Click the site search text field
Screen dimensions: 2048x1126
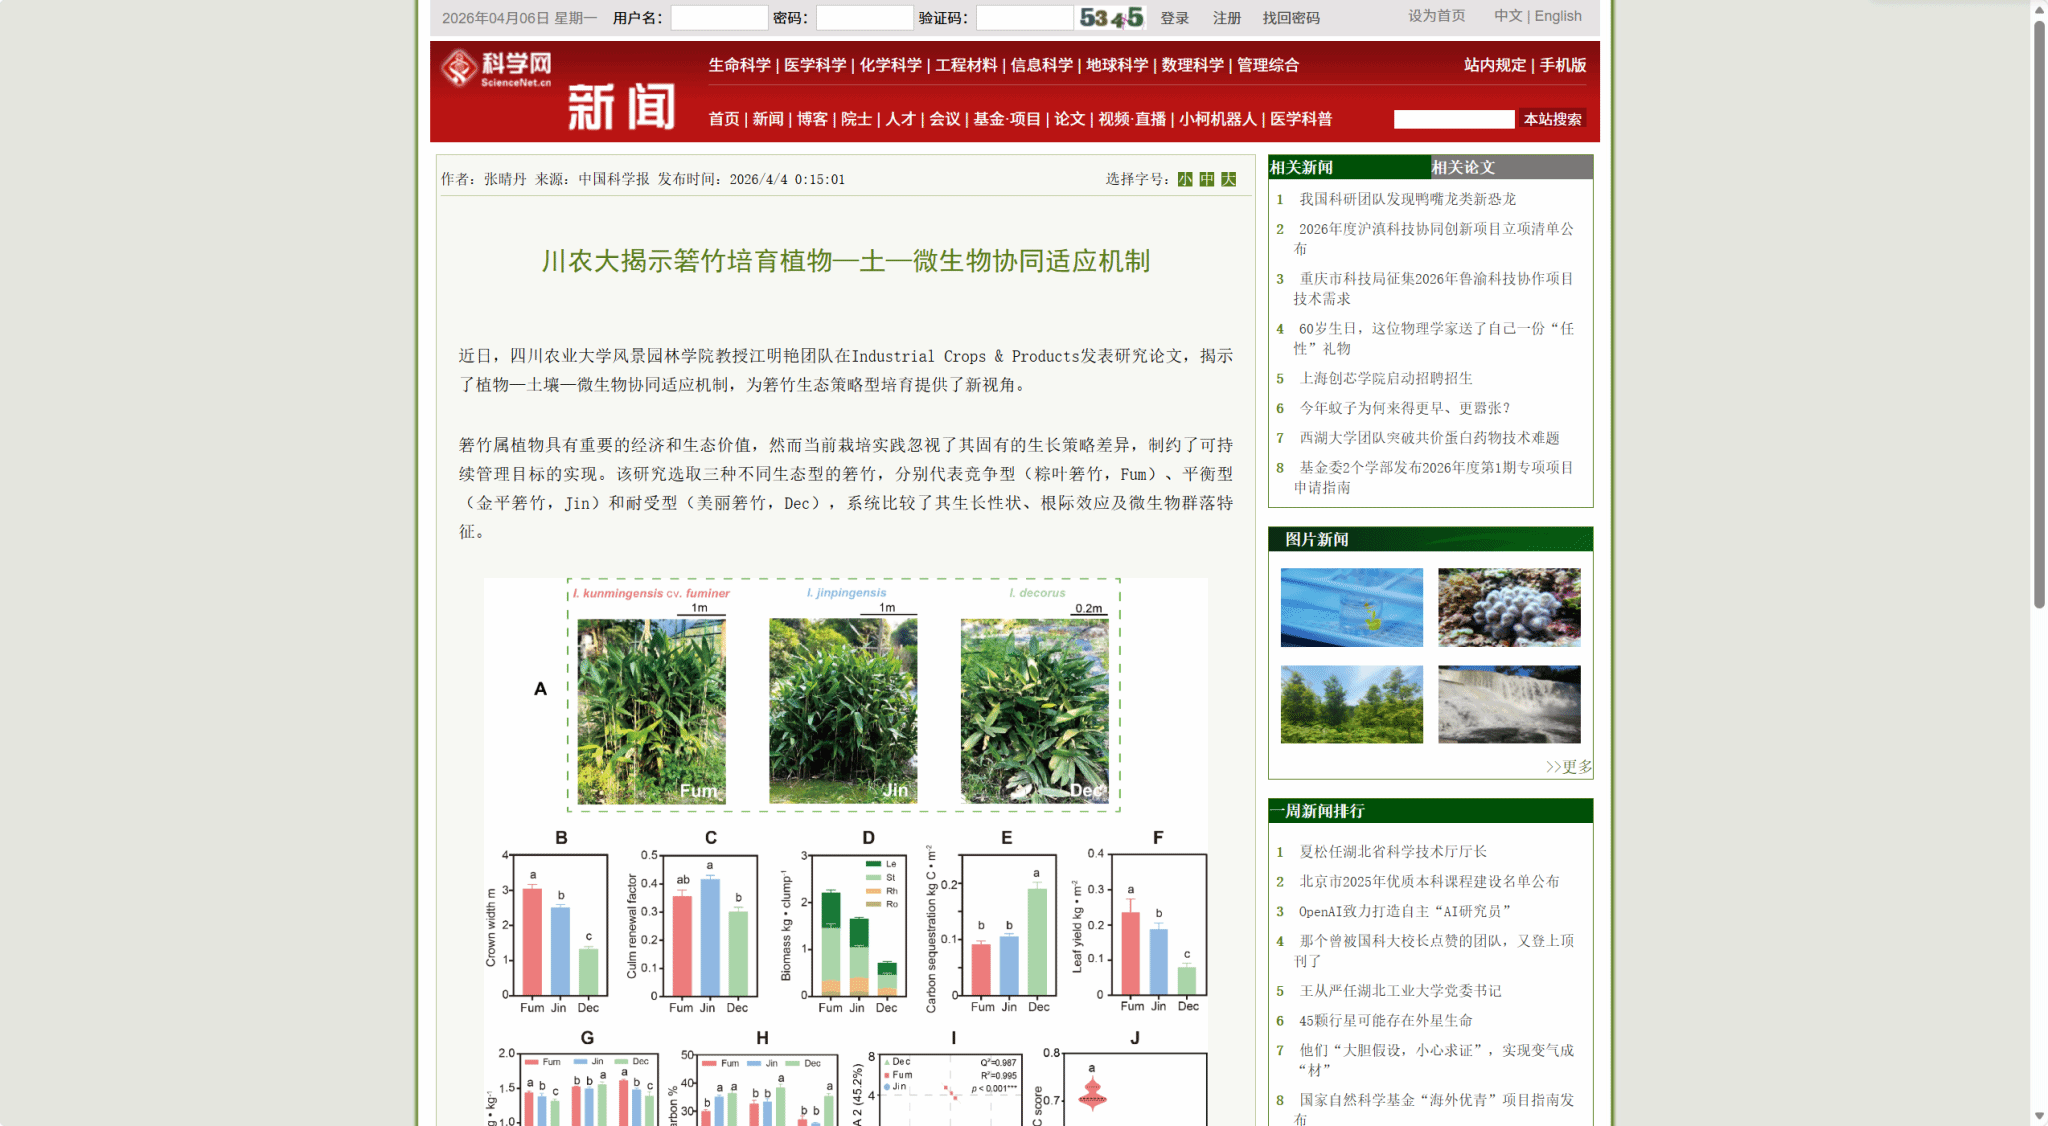(1453, 119)
